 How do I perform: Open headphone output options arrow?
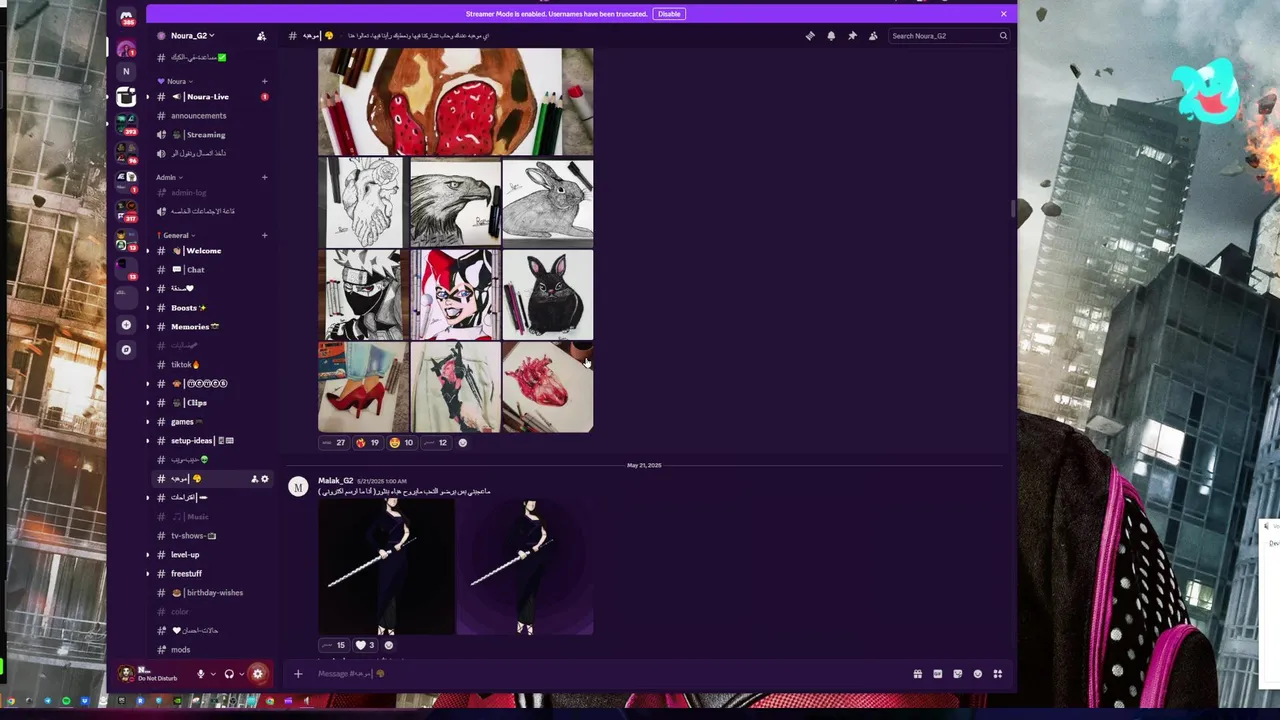pos(241,674)
